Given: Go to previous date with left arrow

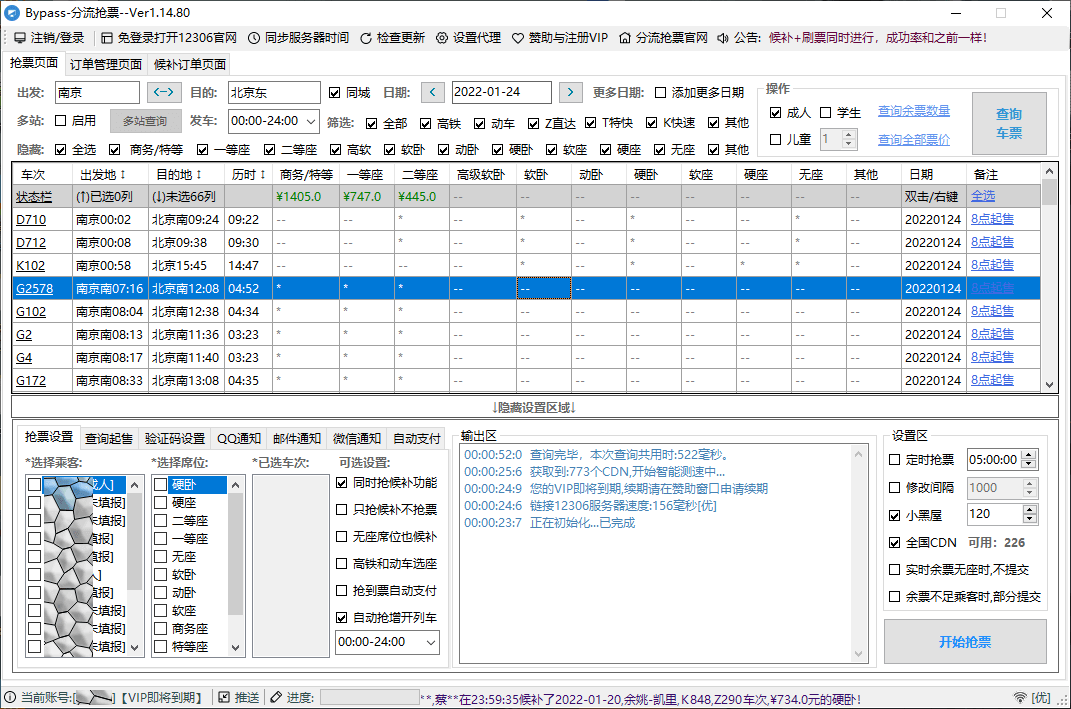Looking at the screenshot, I should tap(432, 92).
